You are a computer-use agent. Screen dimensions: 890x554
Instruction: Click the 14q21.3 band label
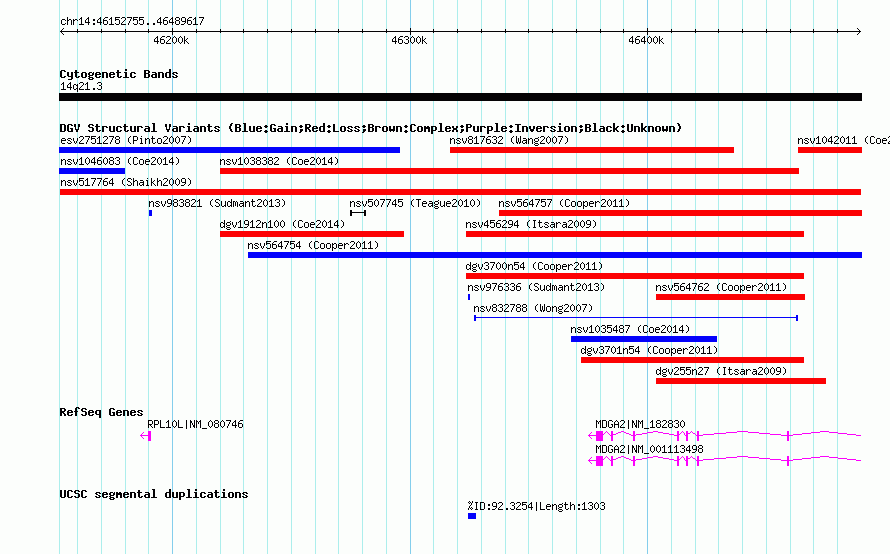click(x=81, y=86)
